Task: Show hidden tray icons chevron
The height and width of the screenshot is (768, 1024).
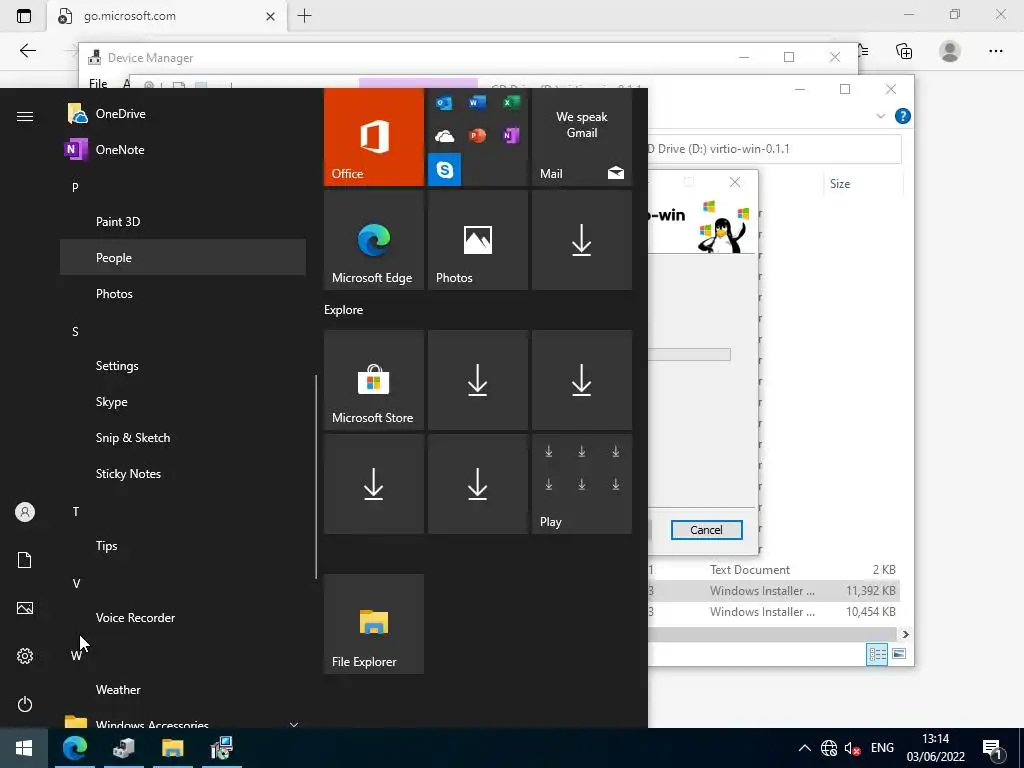Action: pos(805,748)
